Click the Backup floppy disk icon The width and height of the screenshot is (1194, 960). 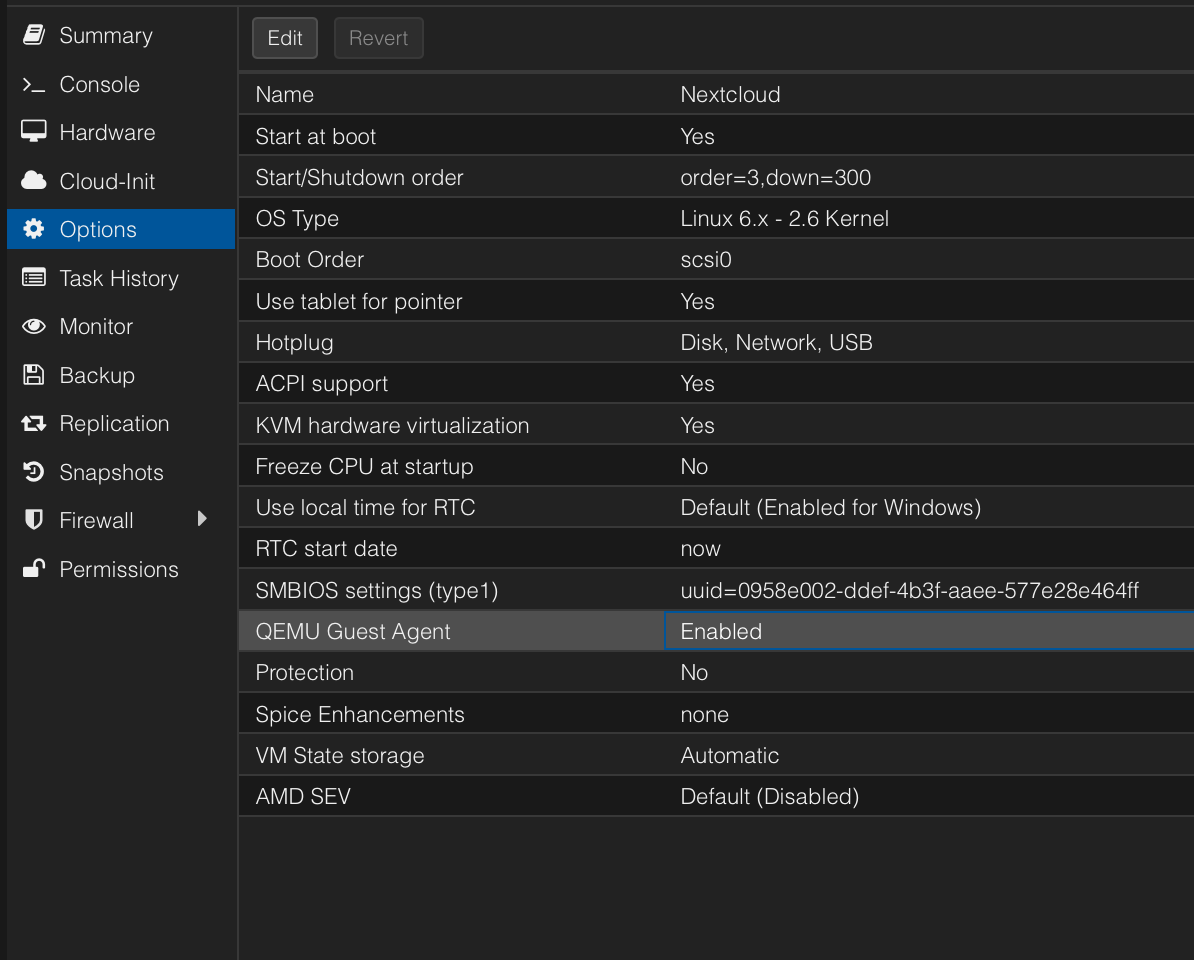point(34,375)
